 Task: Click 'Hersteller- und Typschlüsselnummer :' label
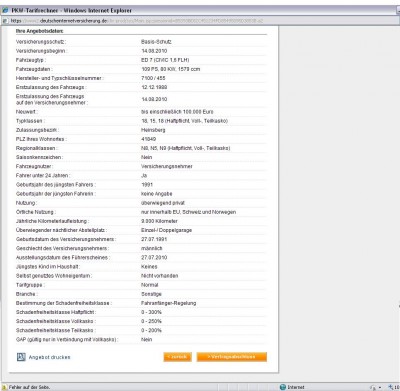[x=60, y=78]
